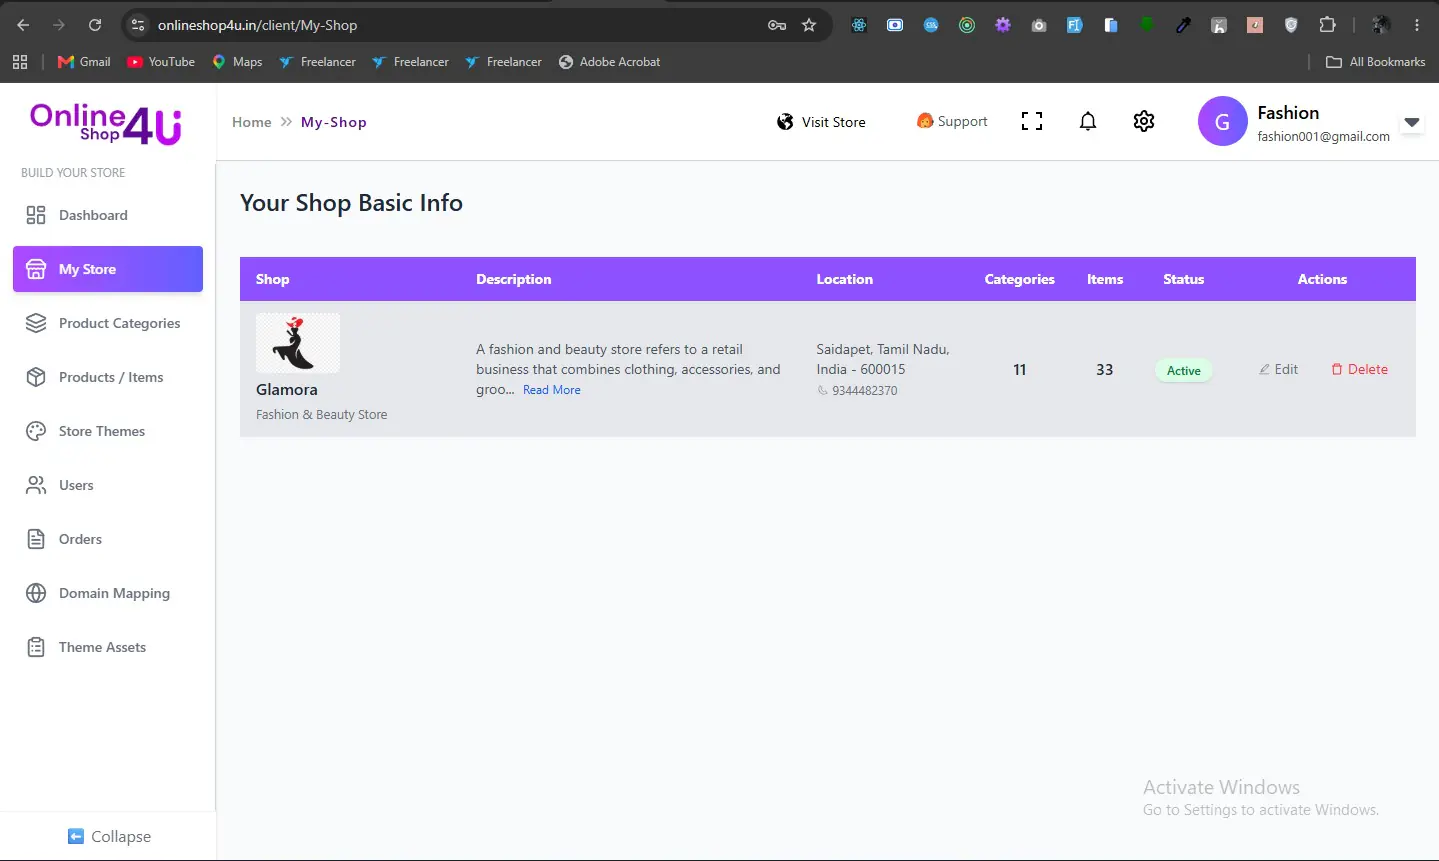Click the Glamora shop name
This screenshot has width=1439, height=861.
(x=287, y=390)
